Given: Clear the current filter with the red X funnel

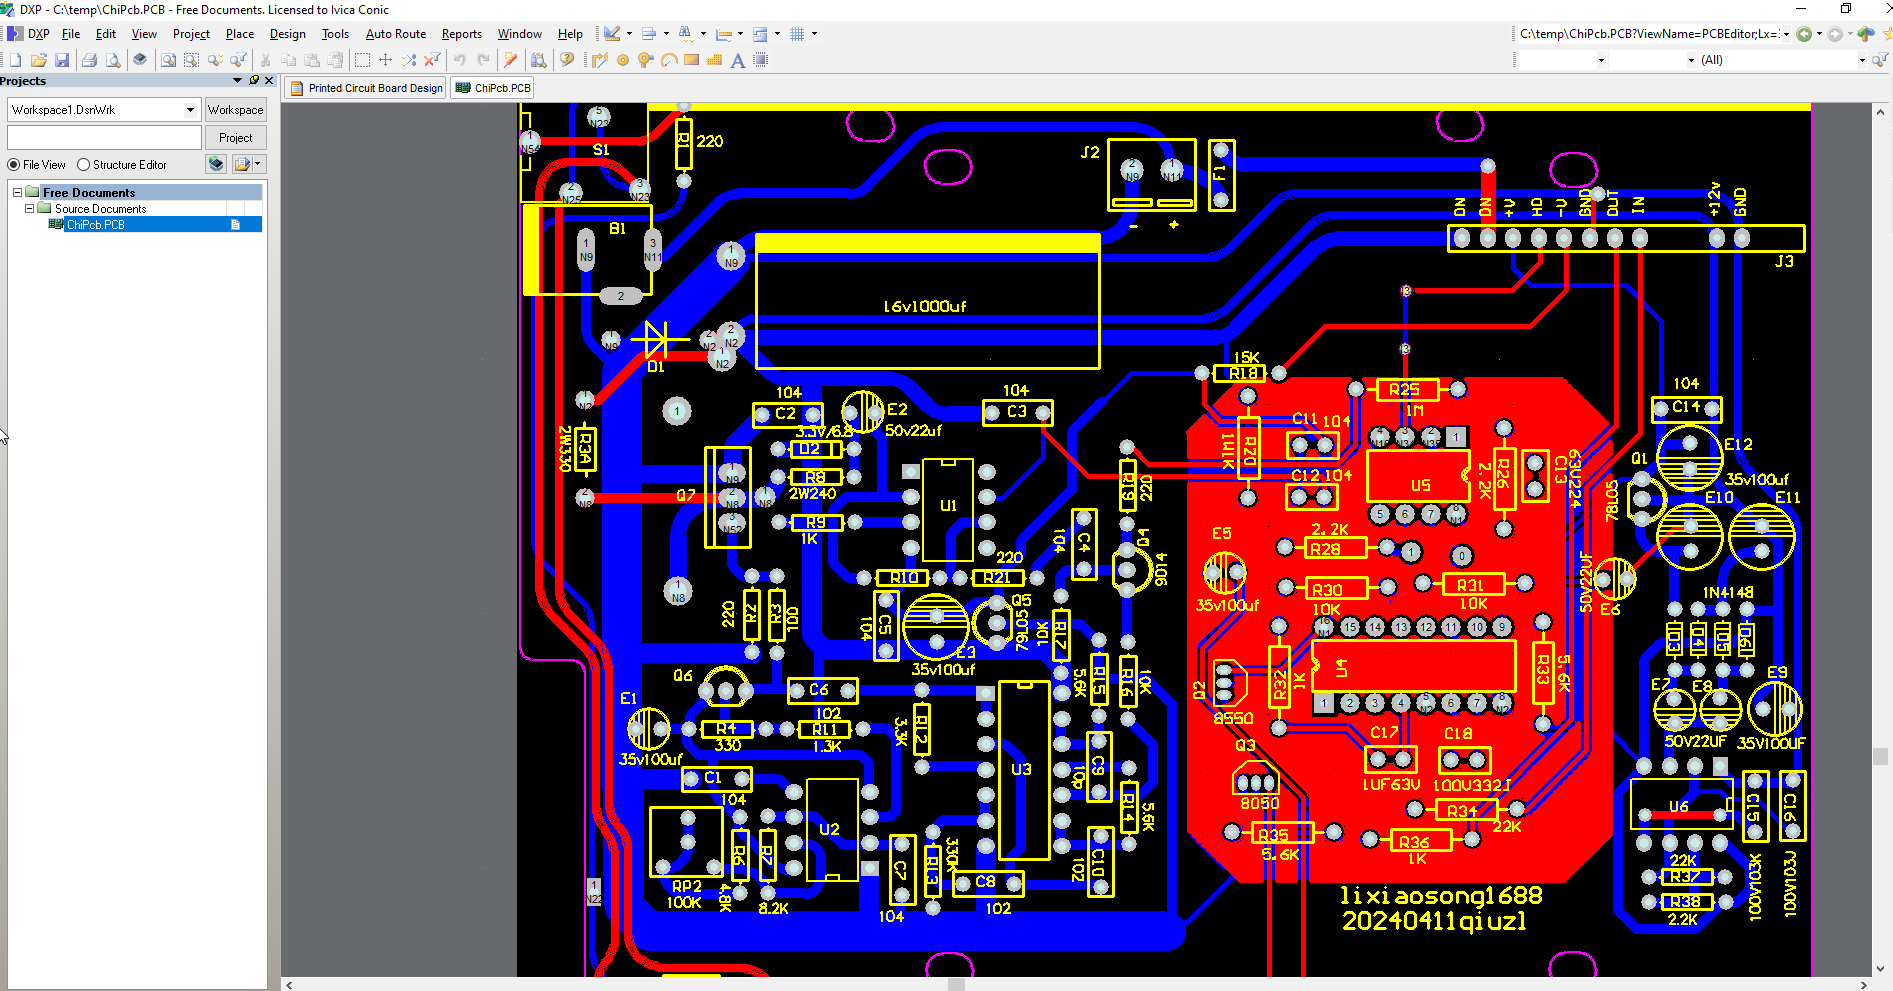Looking at the screenshot, I should [432, 60].
